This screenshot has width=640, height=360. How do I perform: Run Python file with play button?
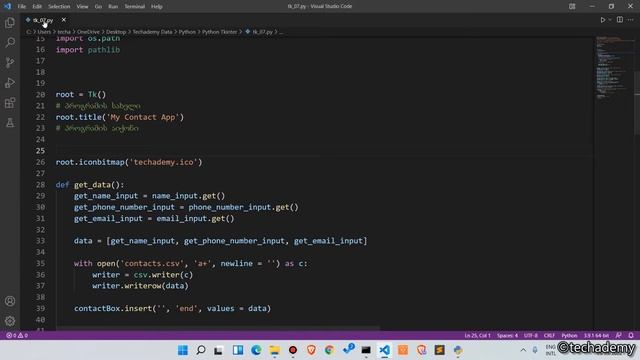click(602, 20)
